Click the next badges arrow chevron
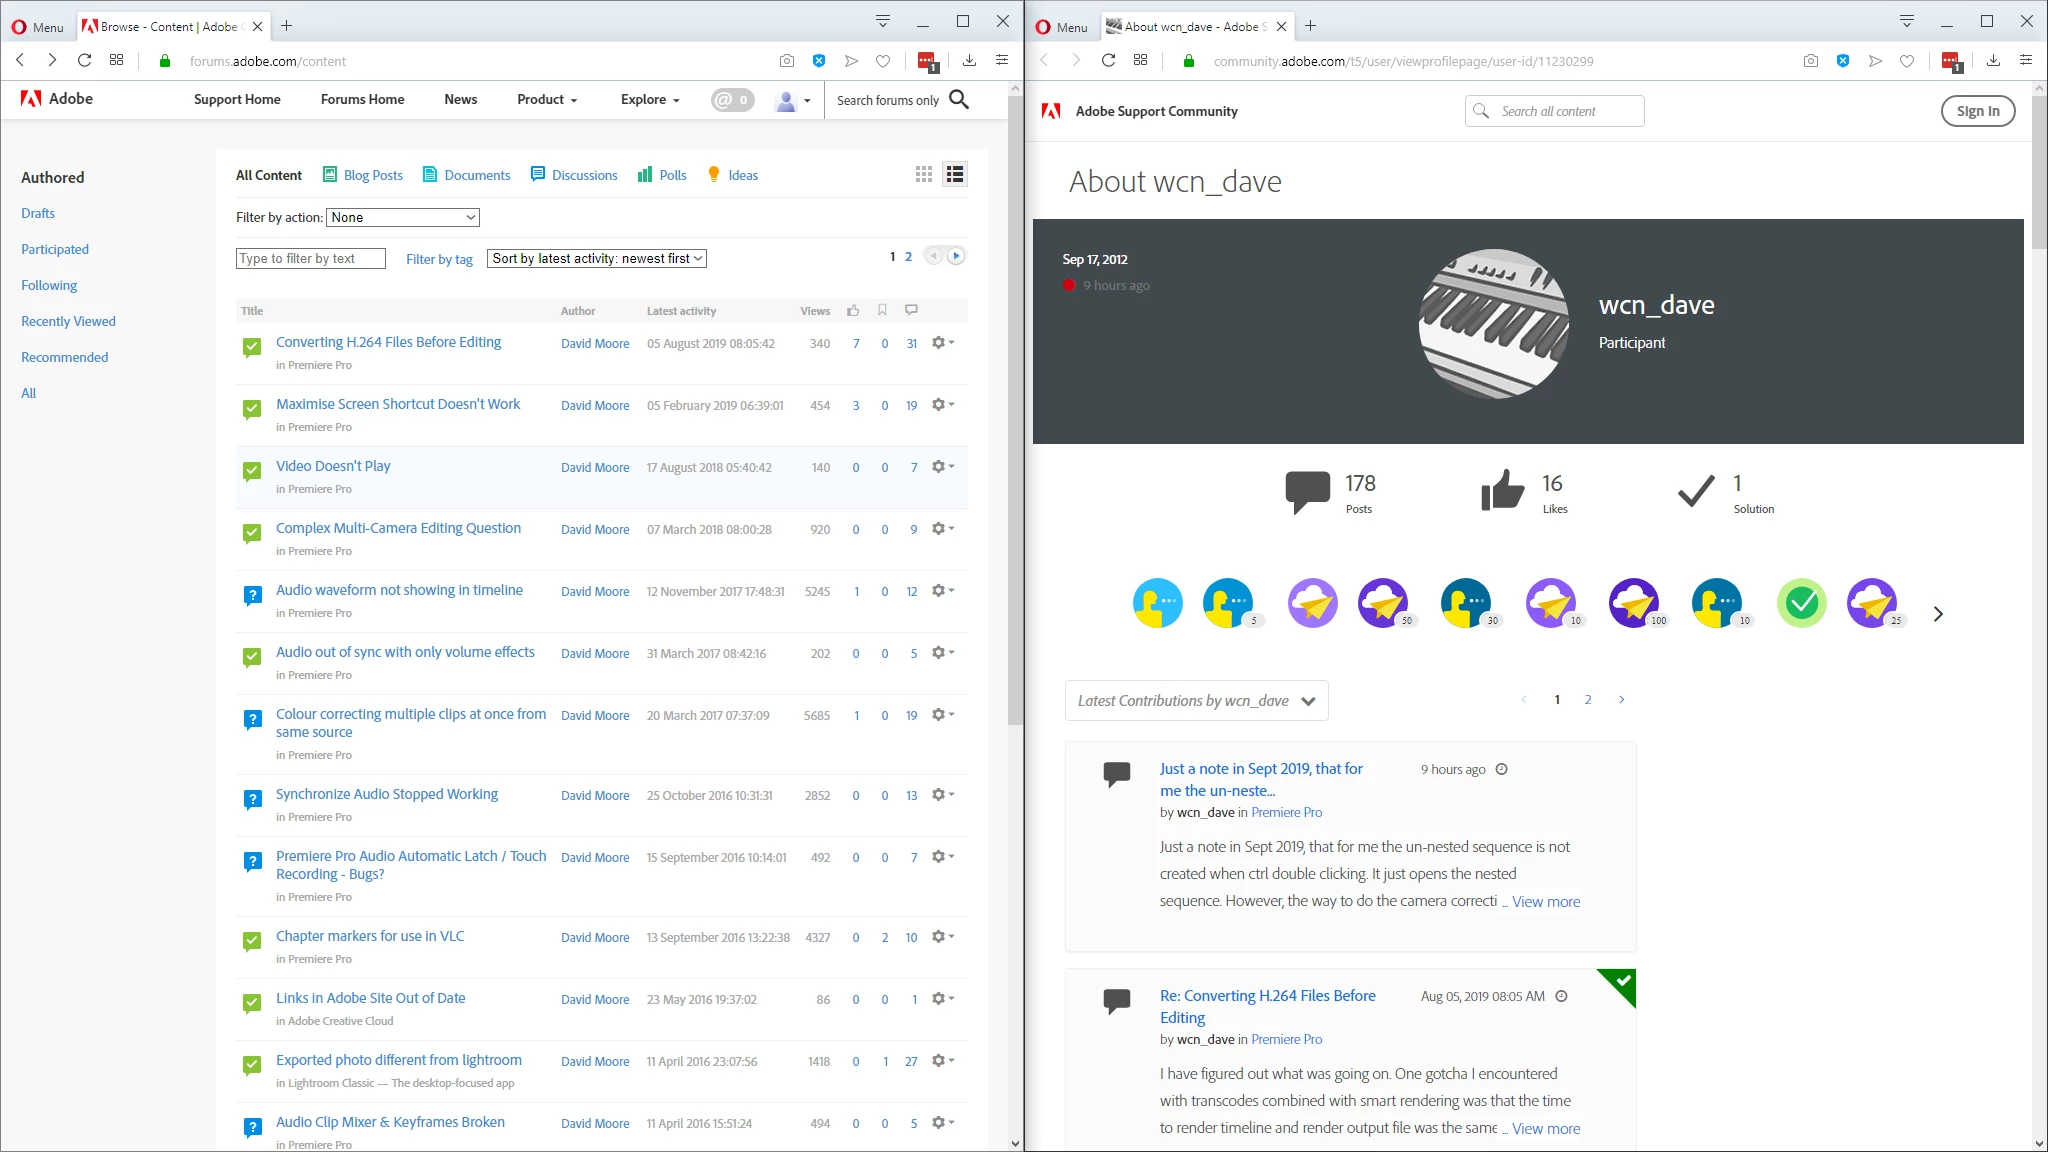Screen dimensions: 2048x1152 pos(1938,614)
